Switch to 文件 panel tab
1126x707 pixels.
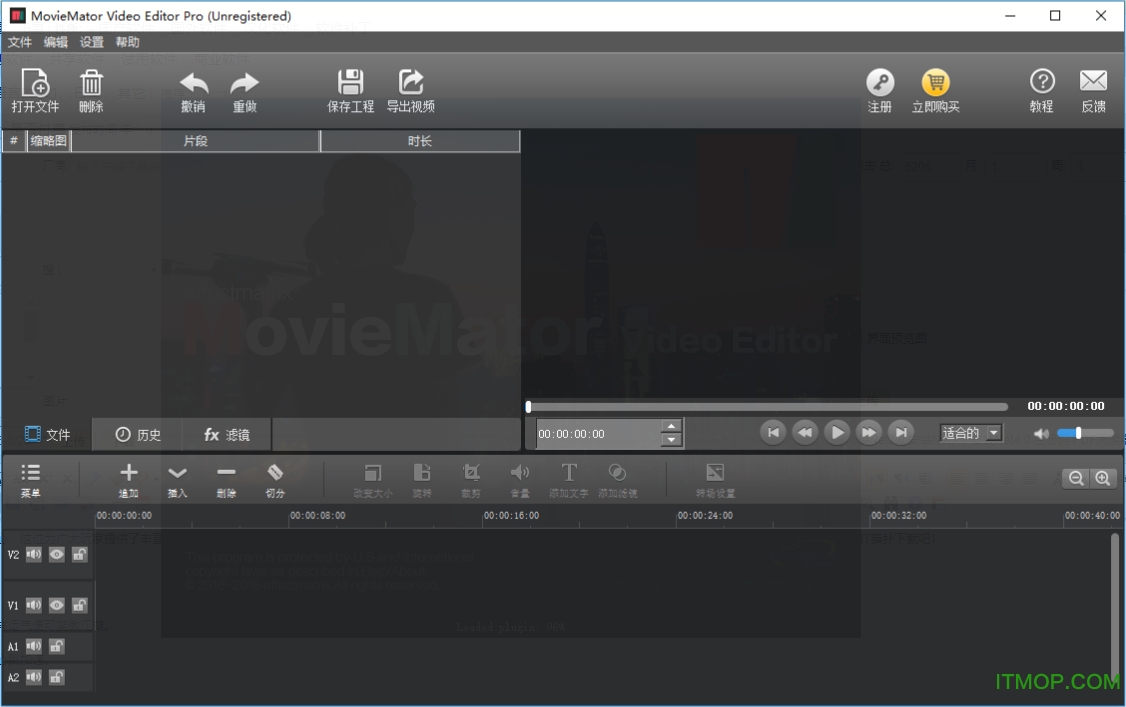coord(47,434)
